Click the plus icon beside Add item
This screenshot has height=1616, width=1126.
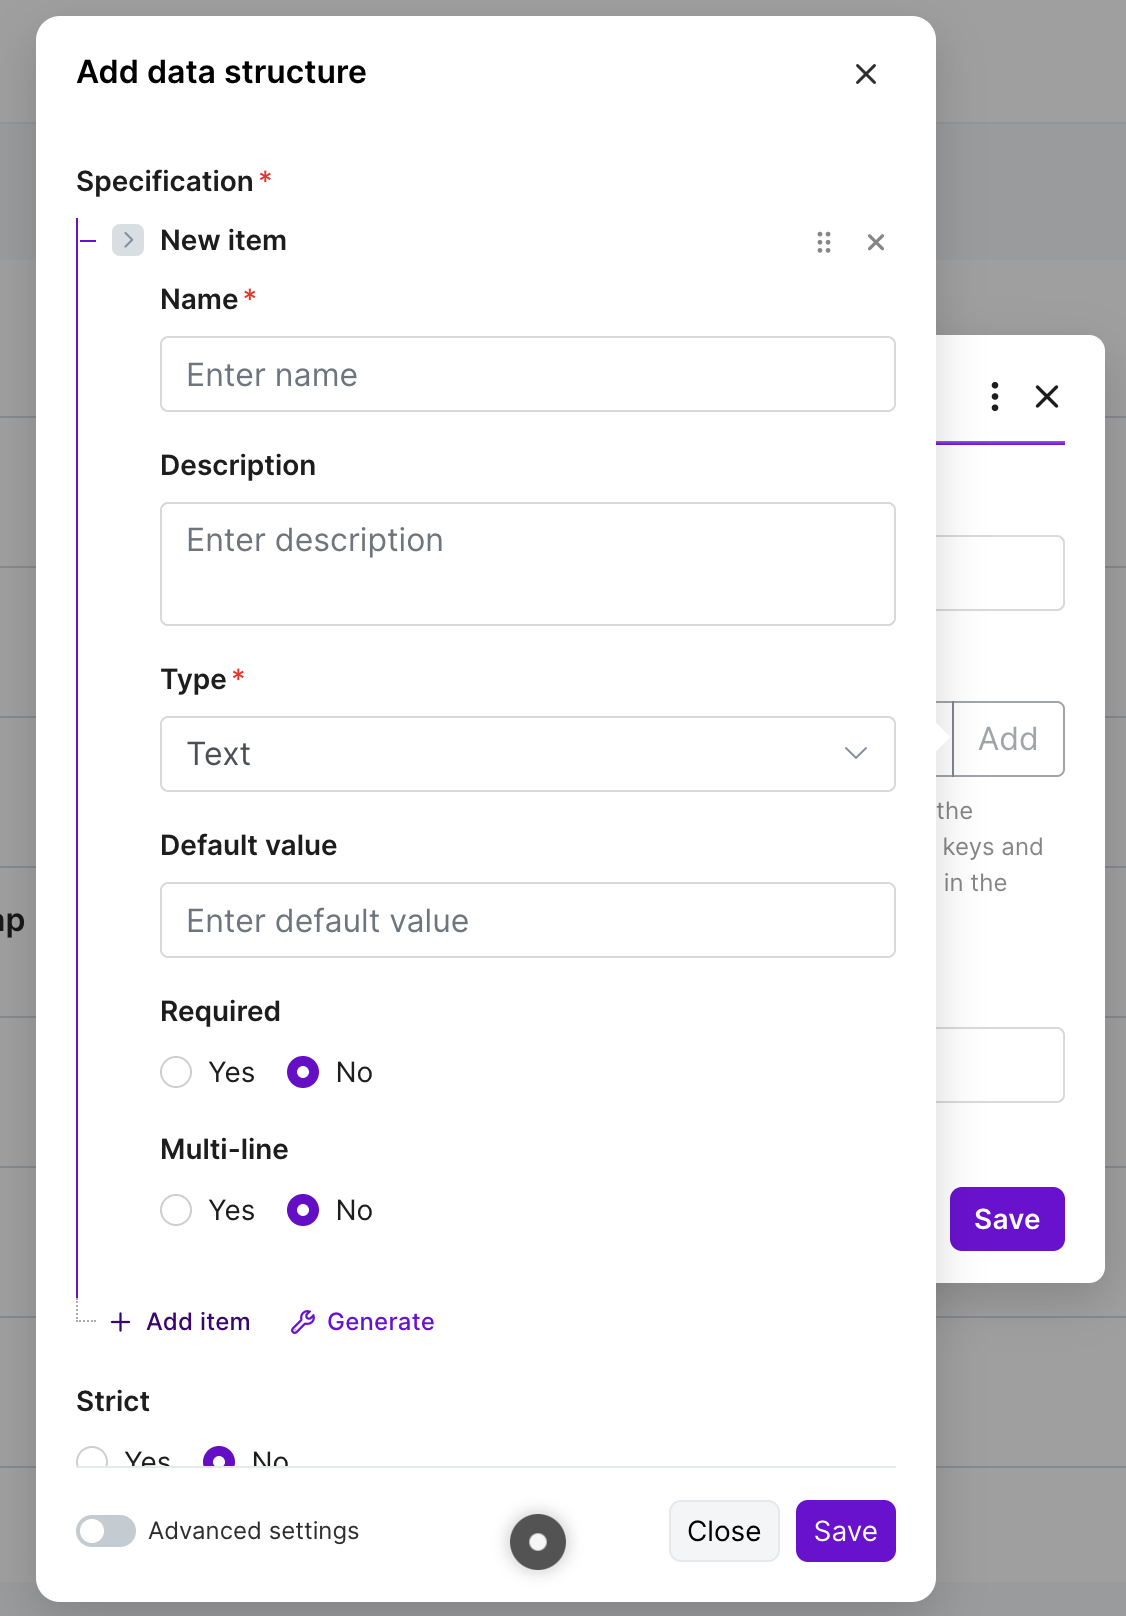pyautogui.click(x=121, y=1322)
